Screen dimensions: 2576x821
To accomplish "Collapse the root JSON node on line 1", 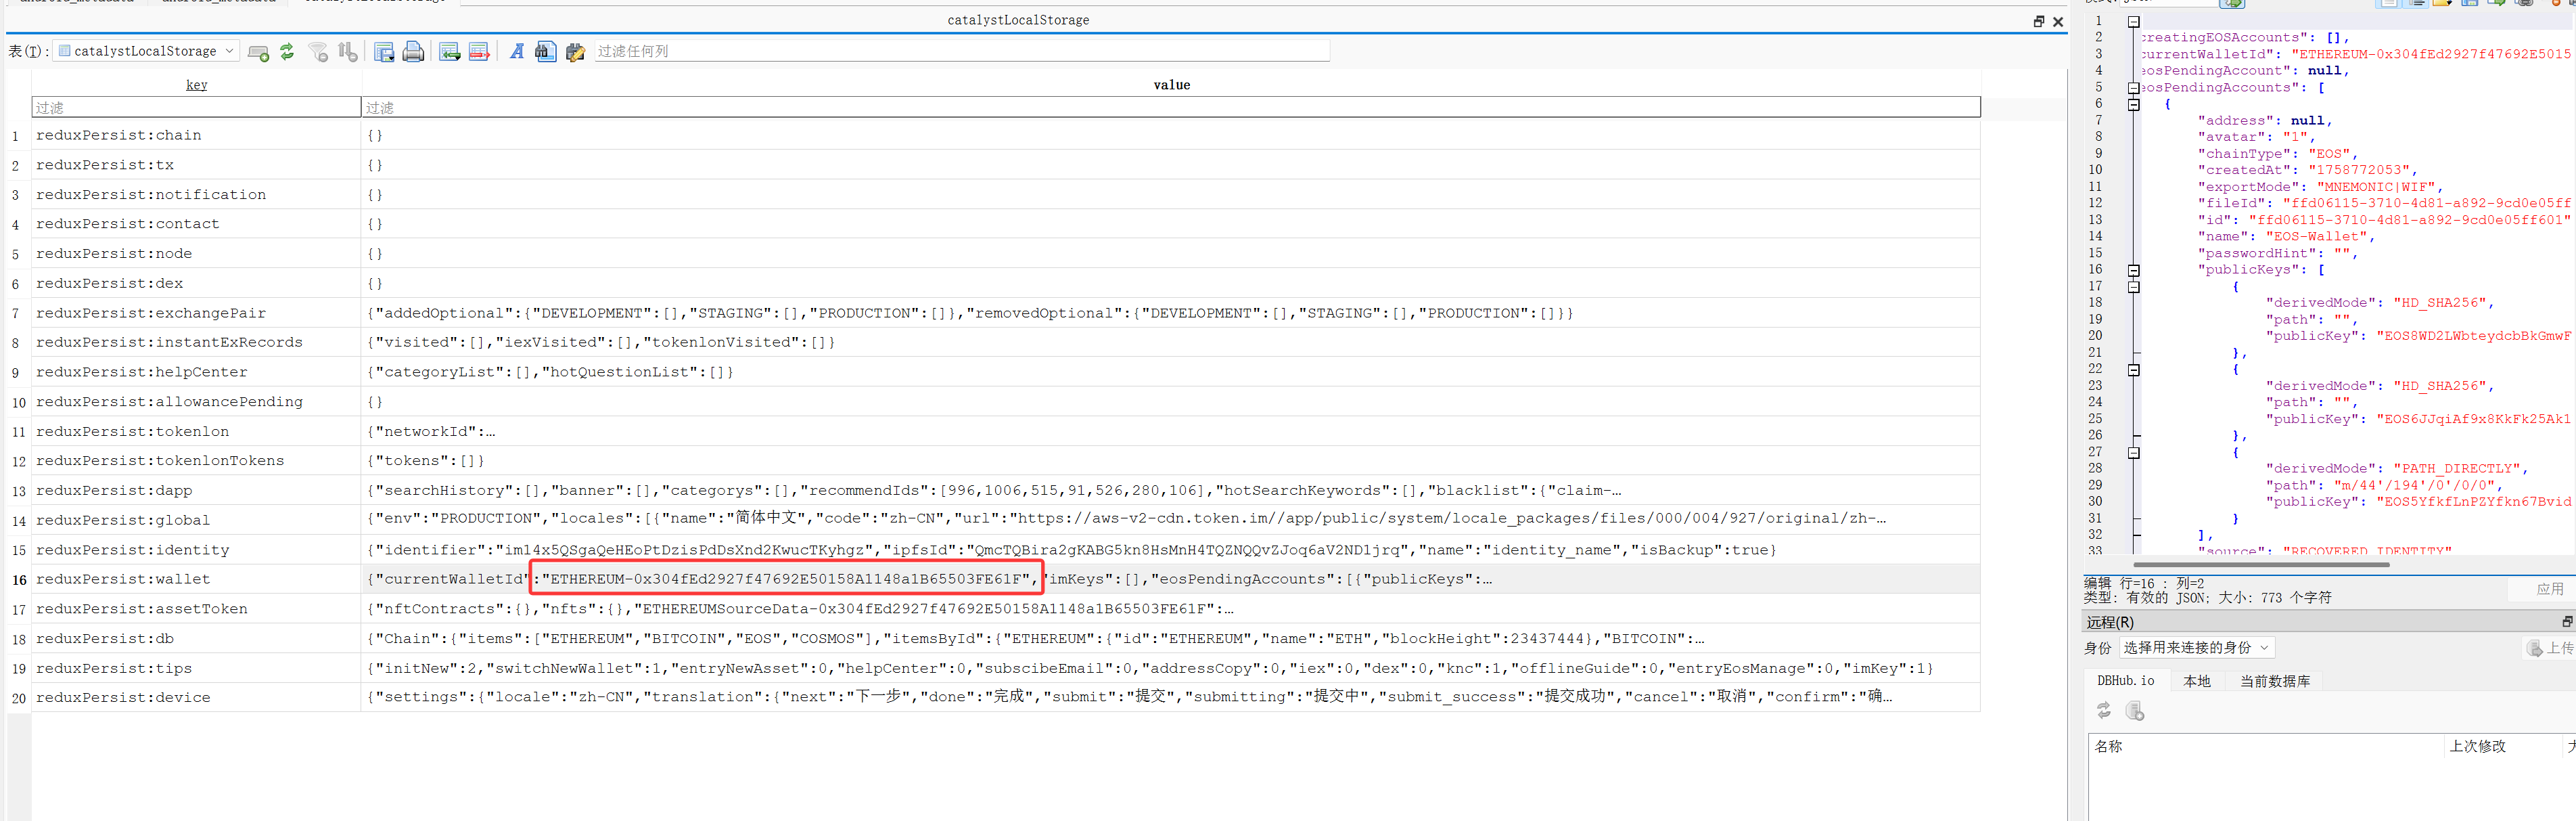I will 2133,21.
